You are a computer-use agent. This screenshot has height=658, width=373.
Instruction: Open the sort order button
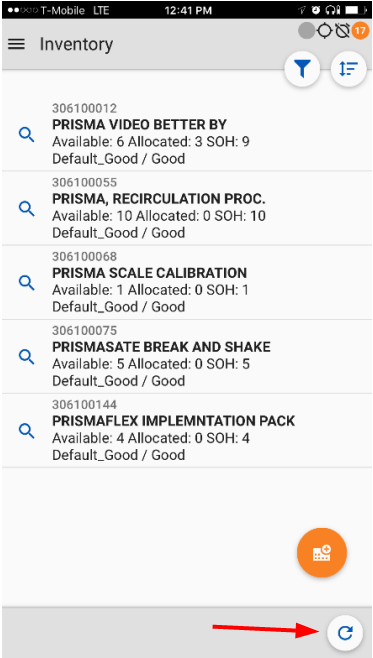(349, 69)
